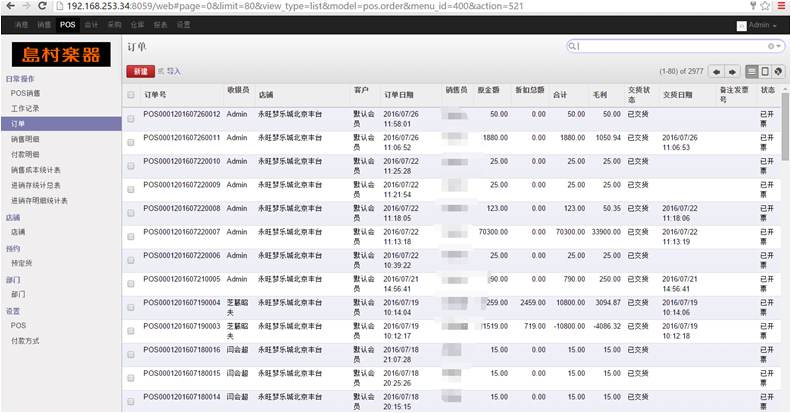This screenshot has width=791, height=413.
Task: Tick the select-all checkbox in table header
Action: 131,95
